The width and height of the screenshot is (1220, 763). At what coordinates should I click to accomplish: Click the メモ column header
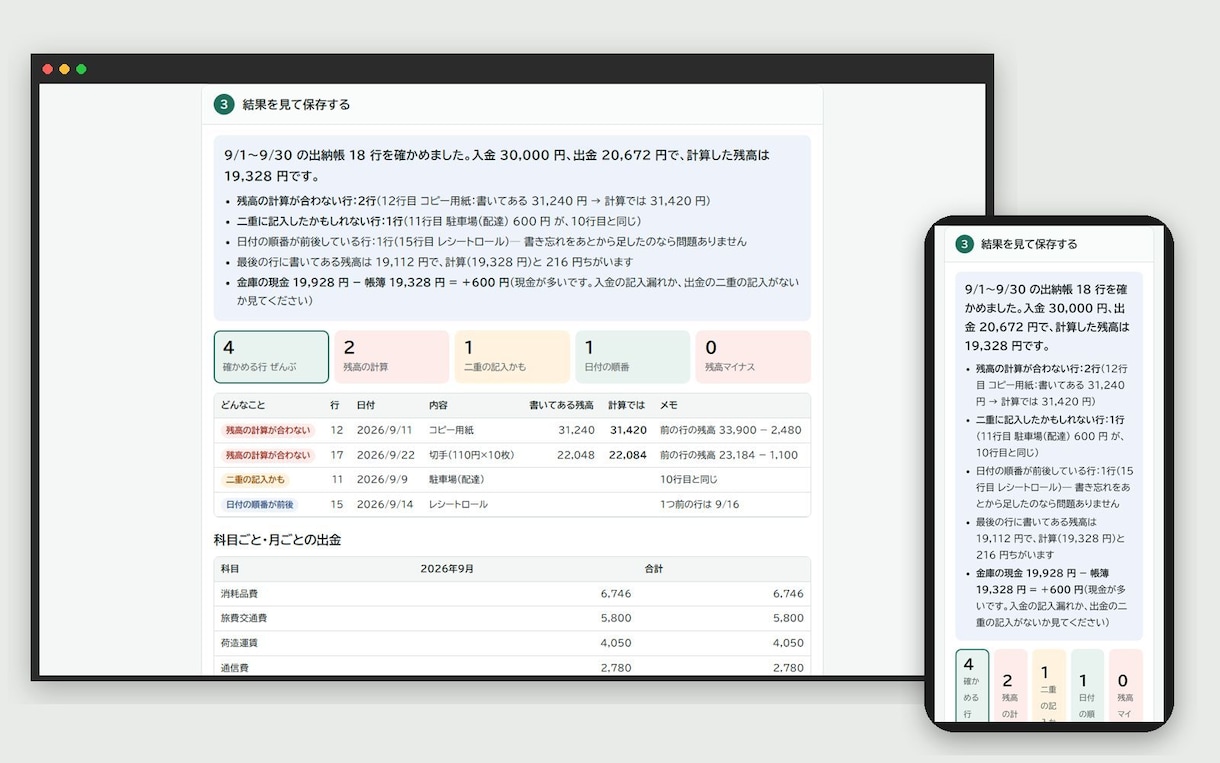(669, 405)
